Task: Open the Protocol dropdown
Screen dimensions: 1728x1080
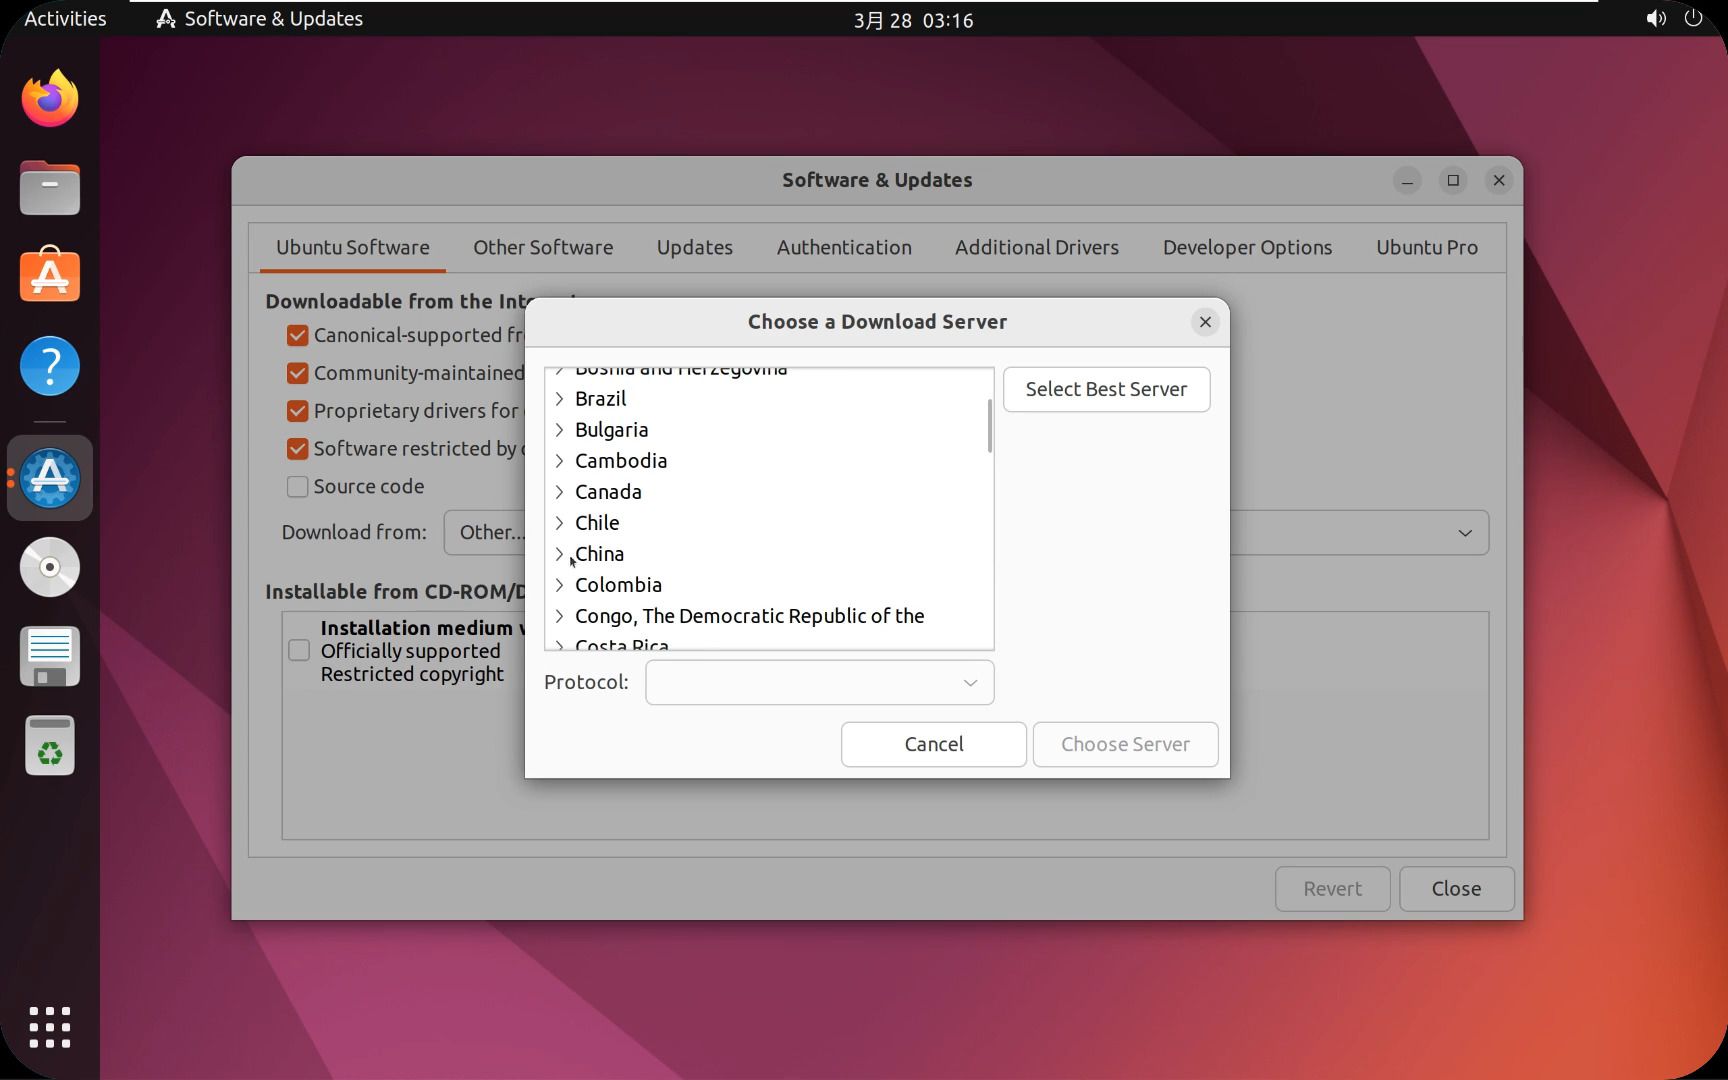Action: point(819,682)
